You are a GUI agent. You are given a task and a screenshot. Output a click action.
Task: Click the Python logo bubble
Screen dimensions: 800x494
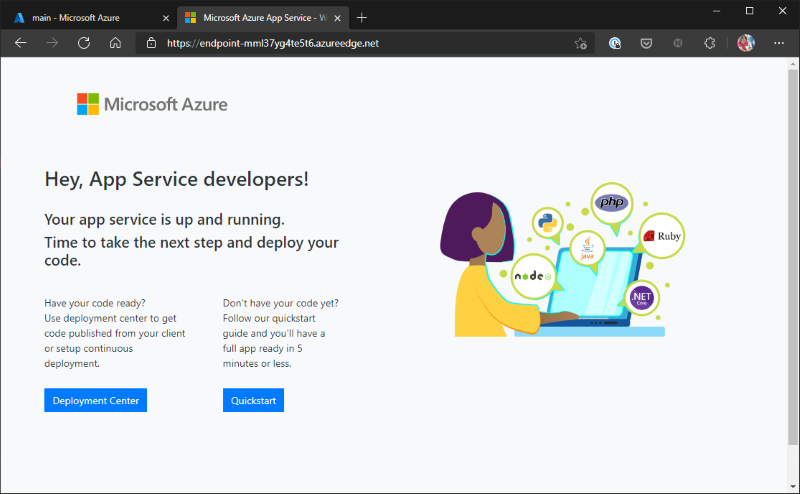547,223
